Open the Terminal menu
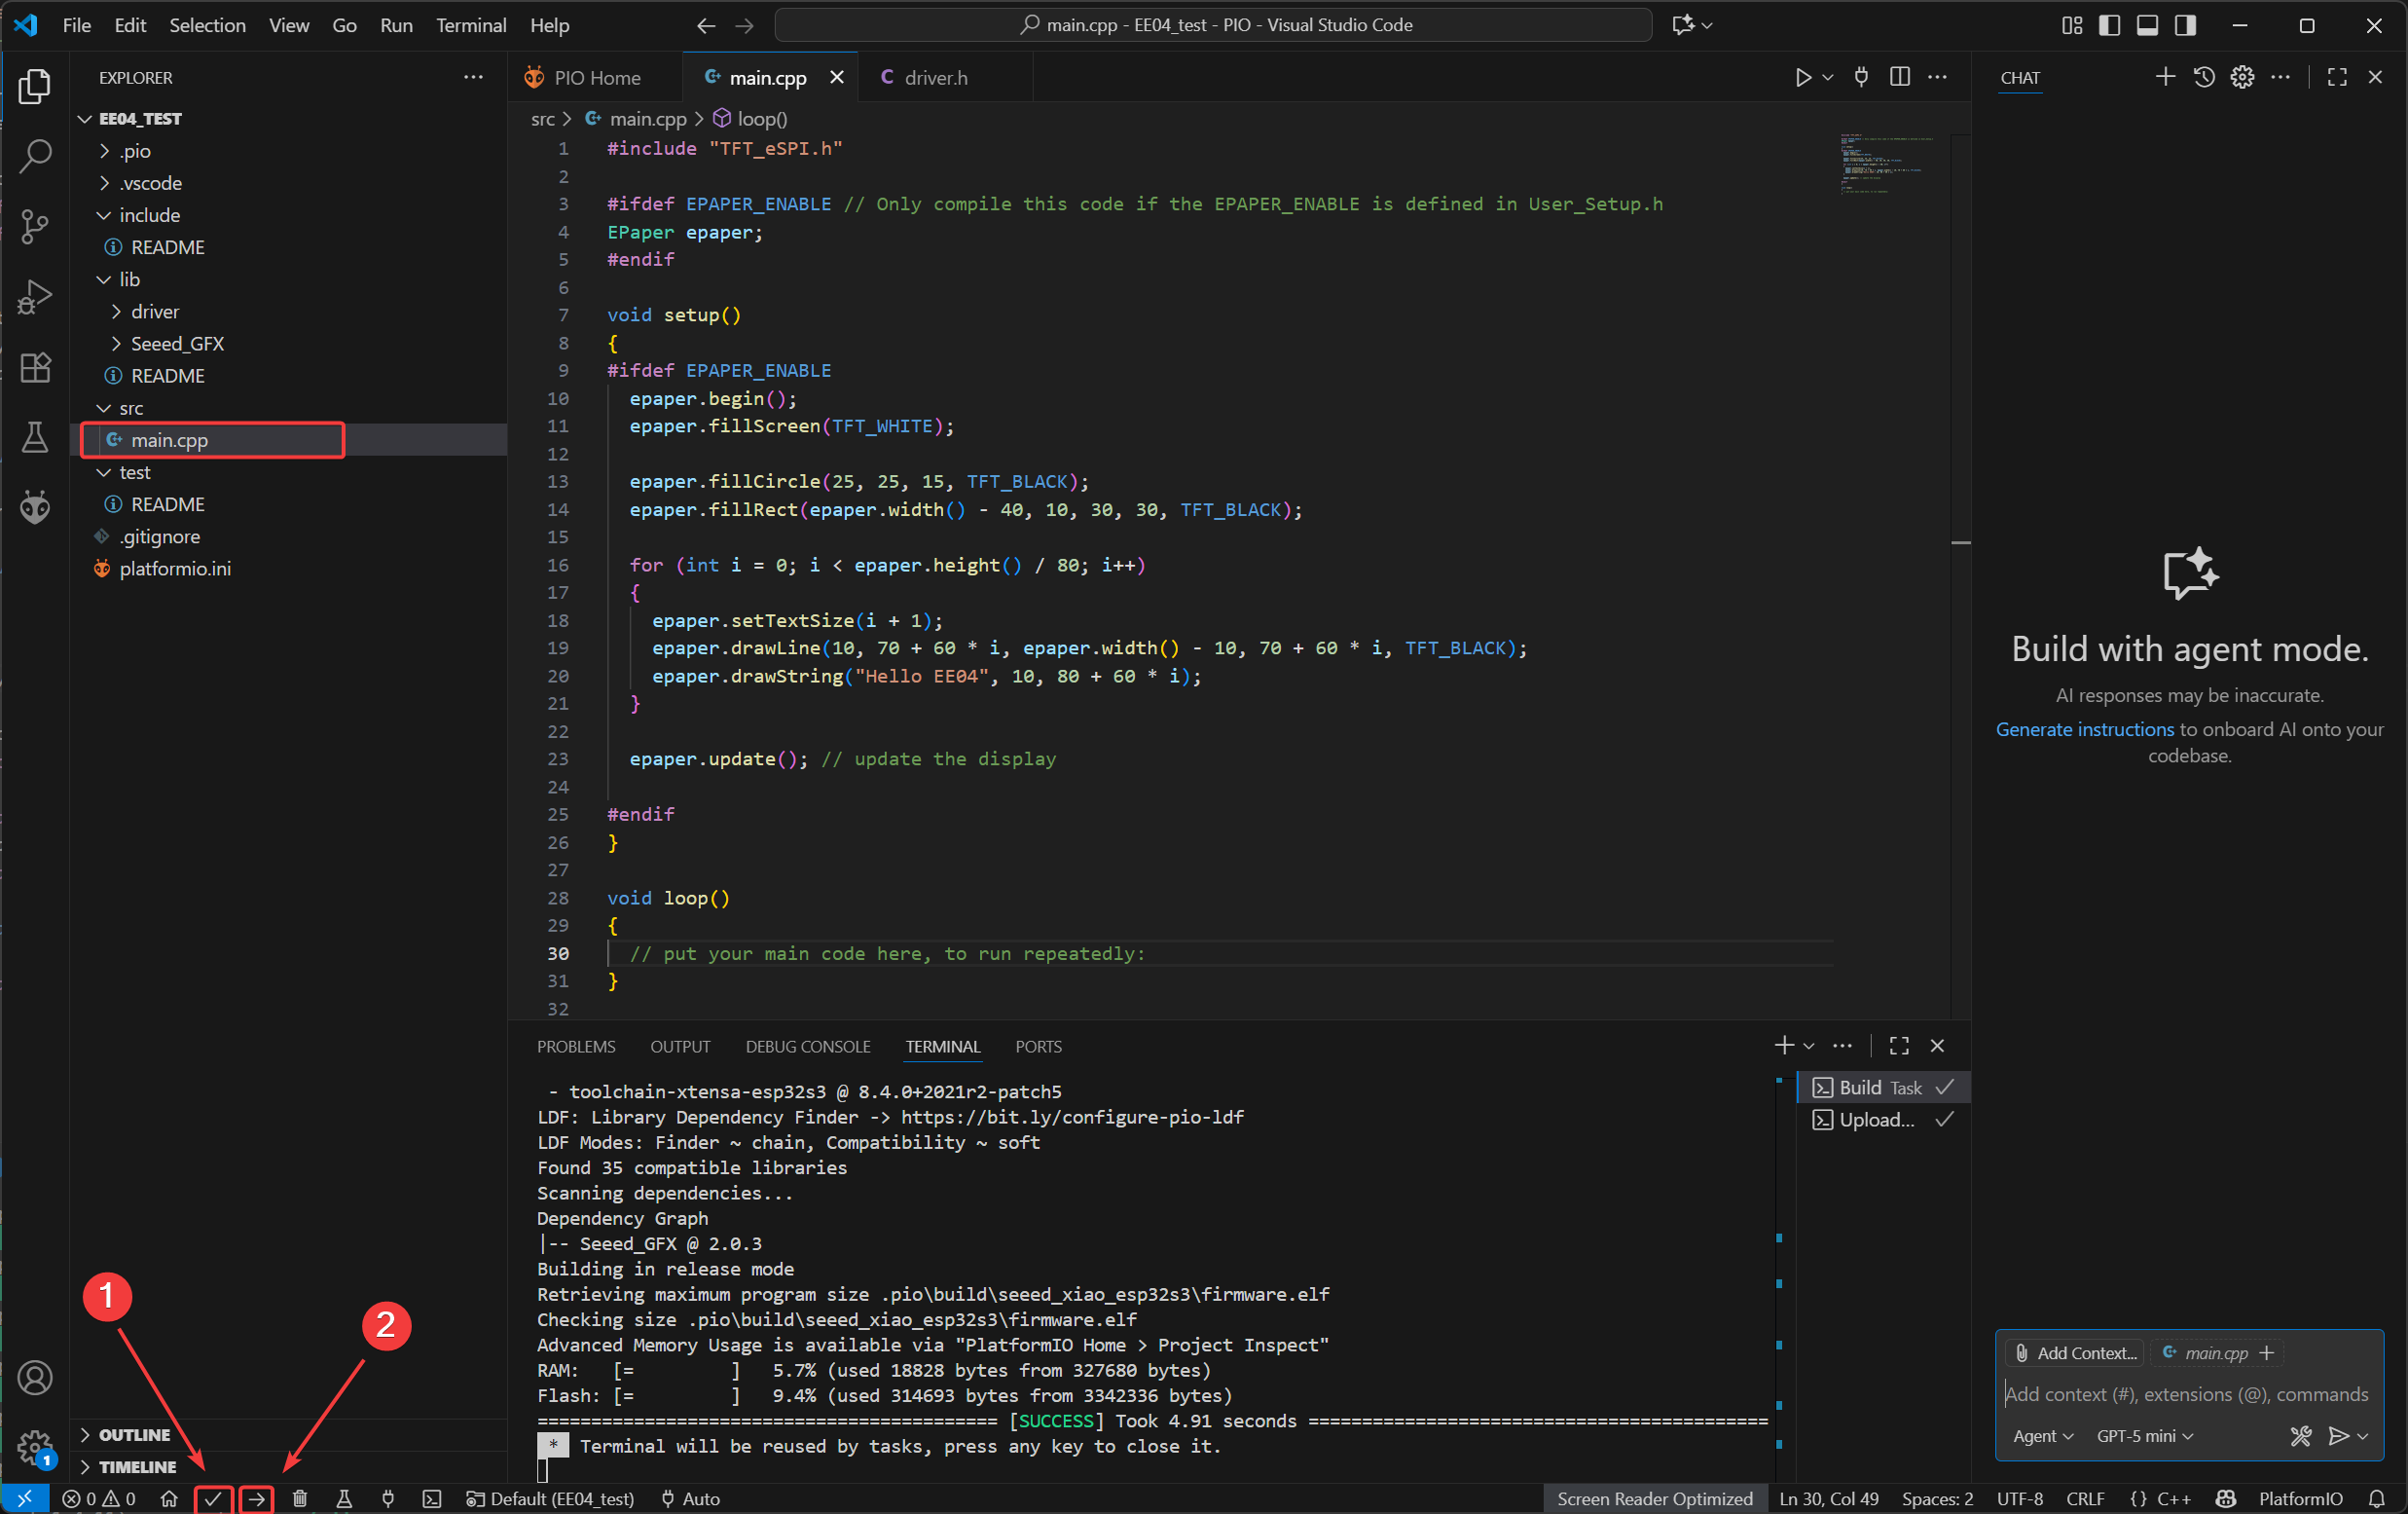 point(470,25)
